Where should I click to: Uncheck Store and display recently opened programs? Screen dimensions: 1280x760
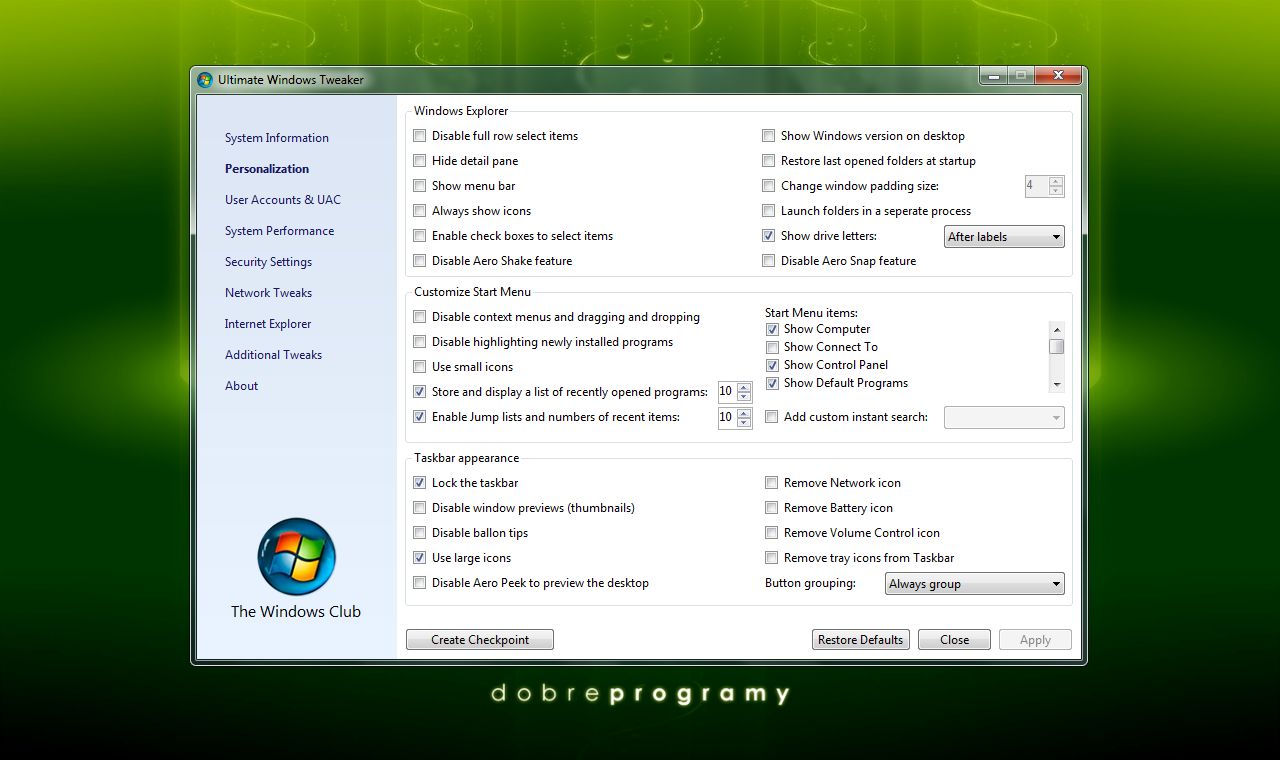point(420,392)
